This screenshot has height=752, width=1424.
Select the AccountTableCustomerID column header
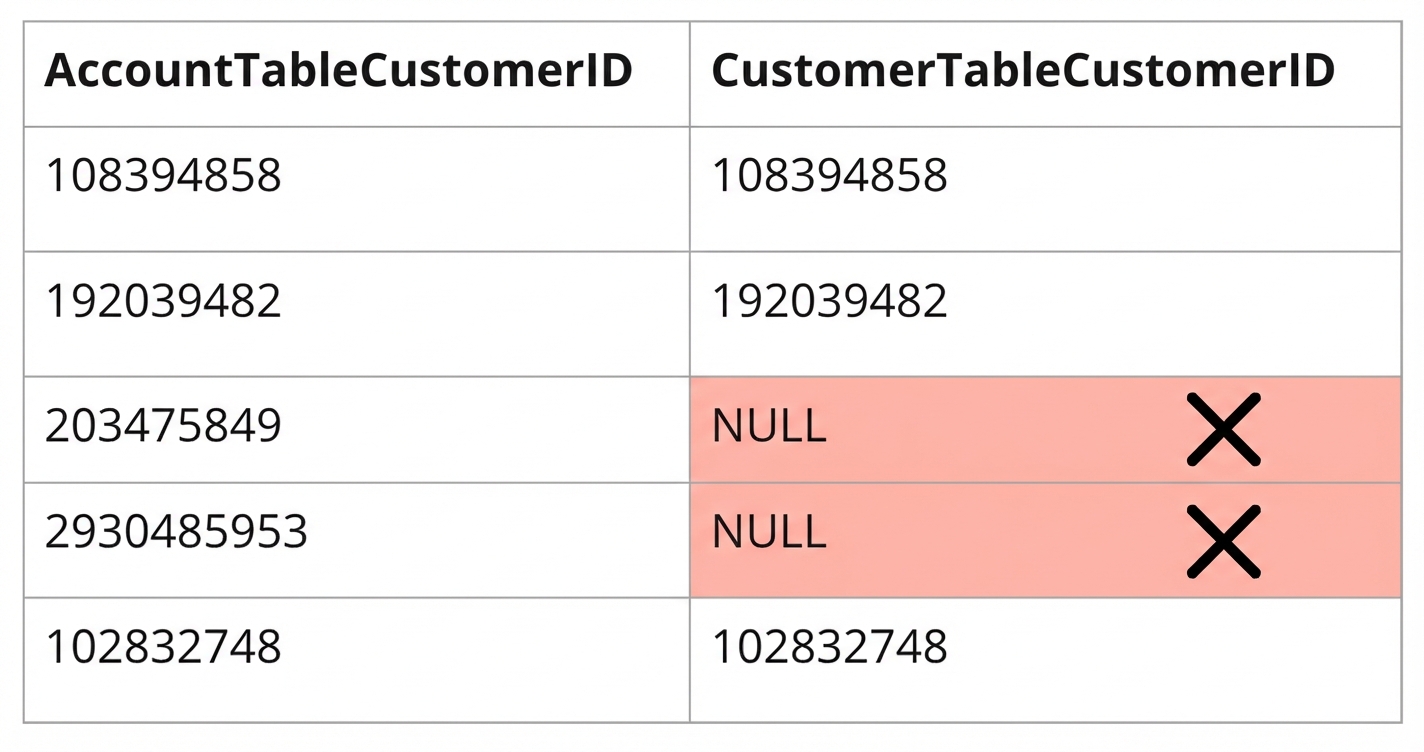[x=339, y=72]
